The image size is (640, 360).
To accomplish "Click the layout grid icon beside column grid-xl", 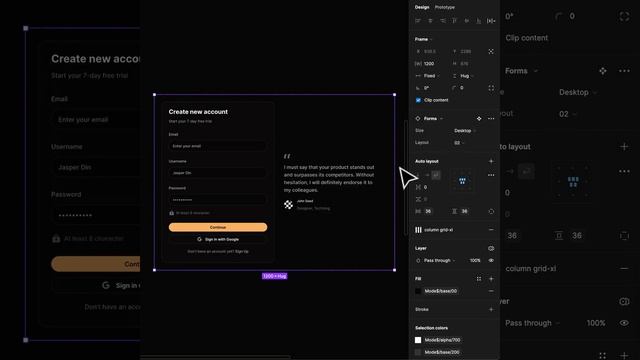I will [x=418, y=230].
